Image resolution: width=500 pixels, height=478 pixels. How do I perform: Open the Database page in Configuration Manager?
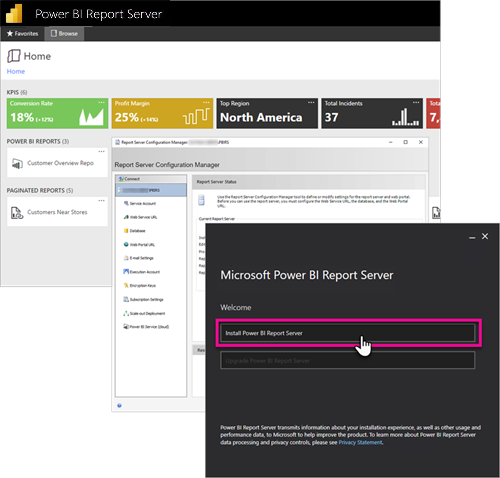click(134, 231)
